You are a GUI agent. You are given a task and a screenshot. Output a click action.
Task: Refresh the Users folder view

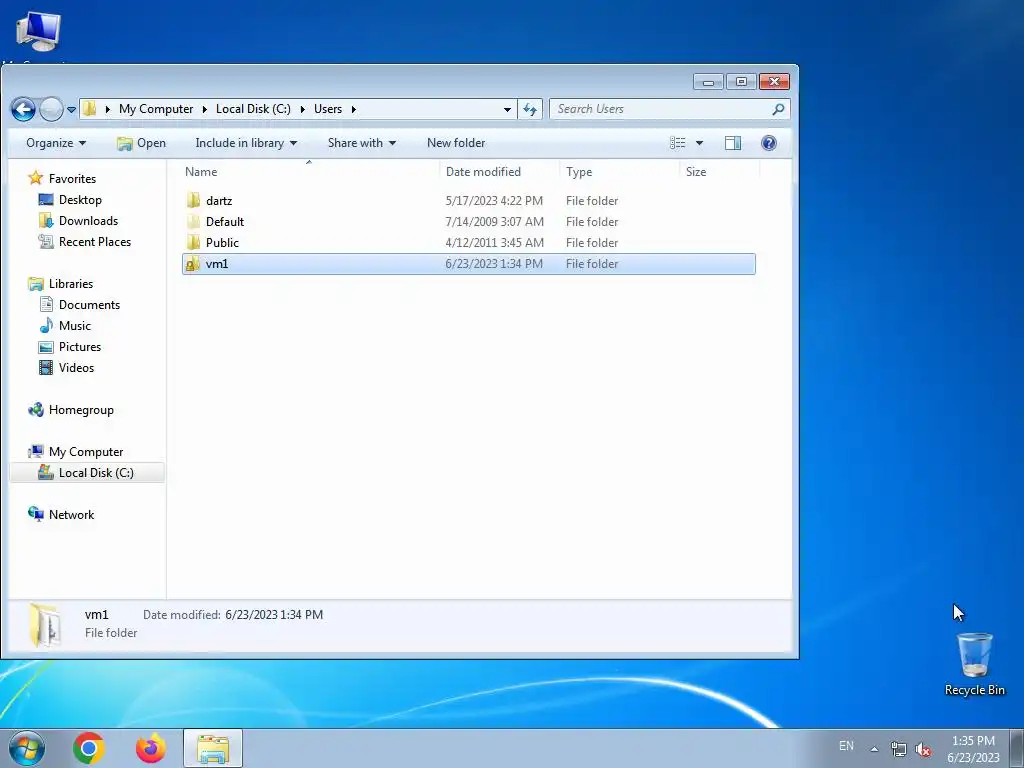[x=530, y=109]
